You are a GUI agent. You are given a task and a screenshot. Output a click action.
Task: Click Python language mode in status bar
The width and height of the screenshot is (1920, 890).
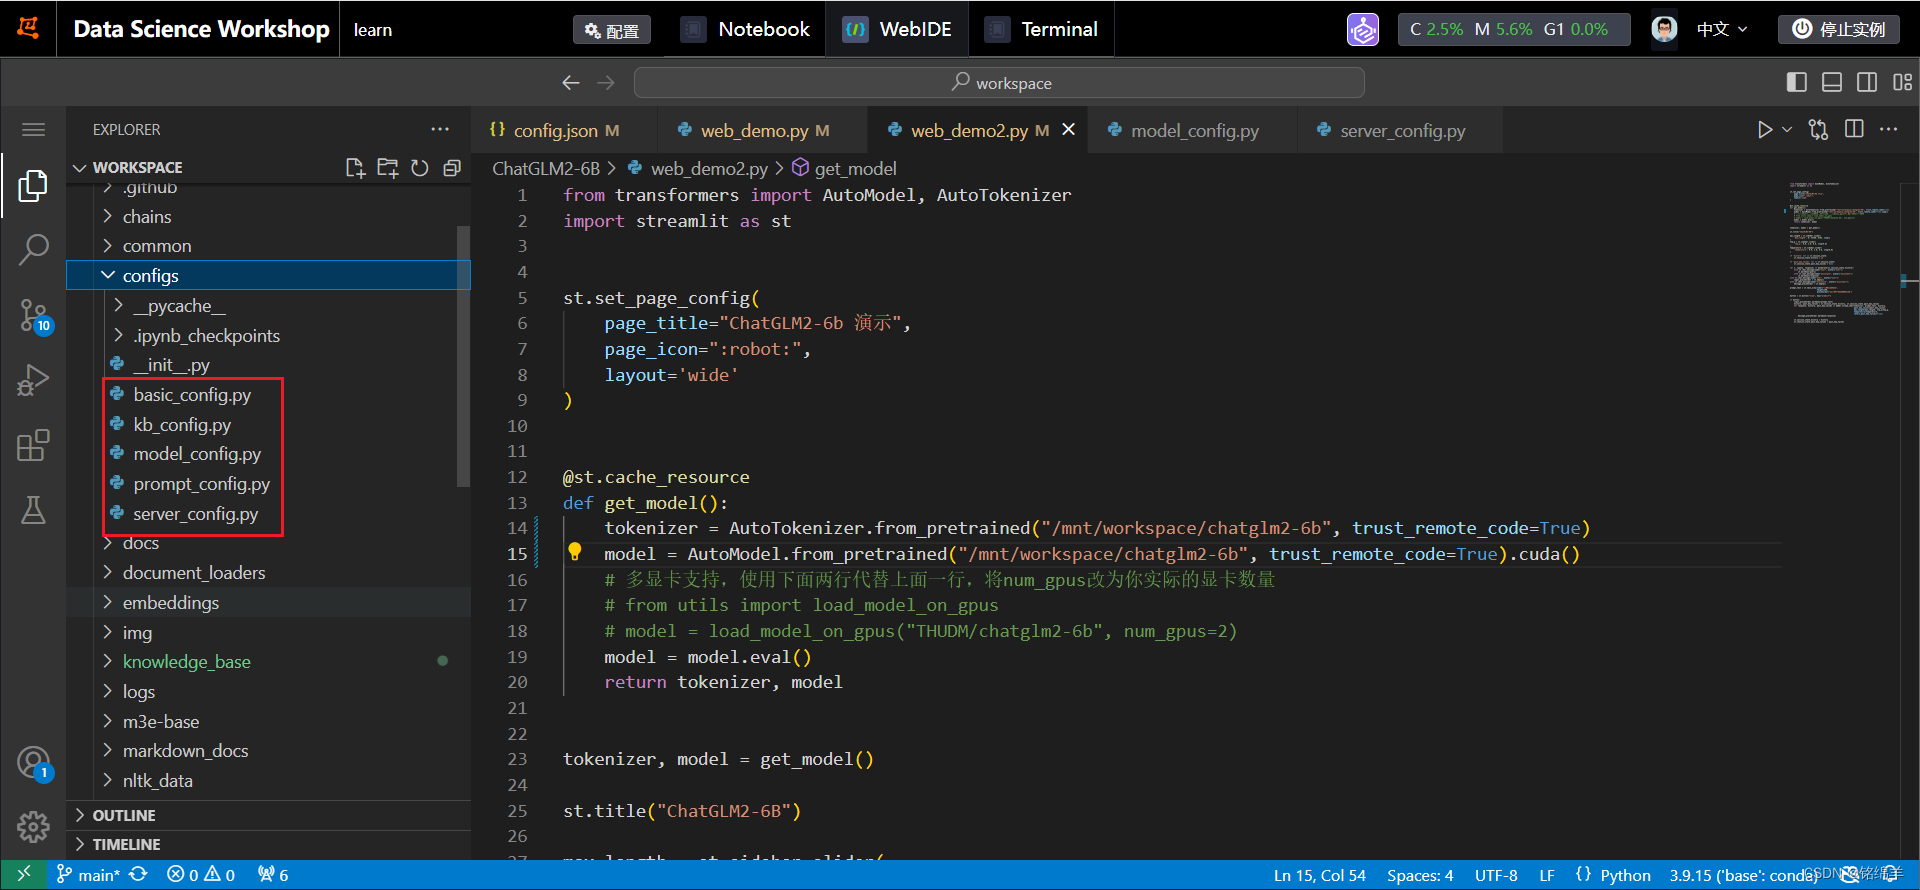1625,875
